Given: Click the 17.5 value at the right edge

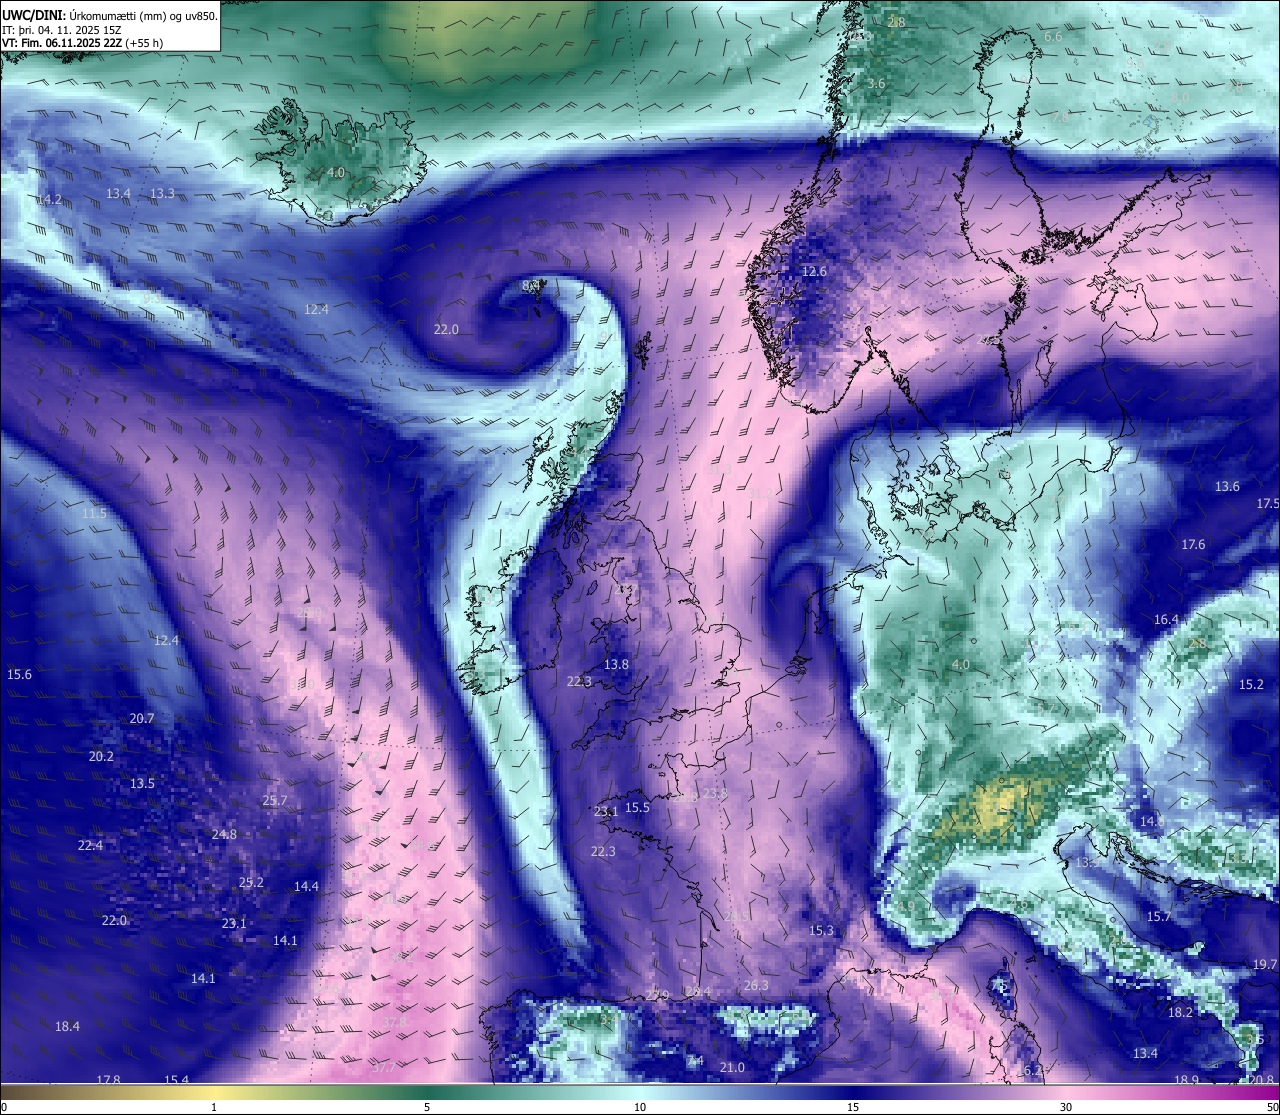Looking at the screenshot, I should (x=1268, y=504).
